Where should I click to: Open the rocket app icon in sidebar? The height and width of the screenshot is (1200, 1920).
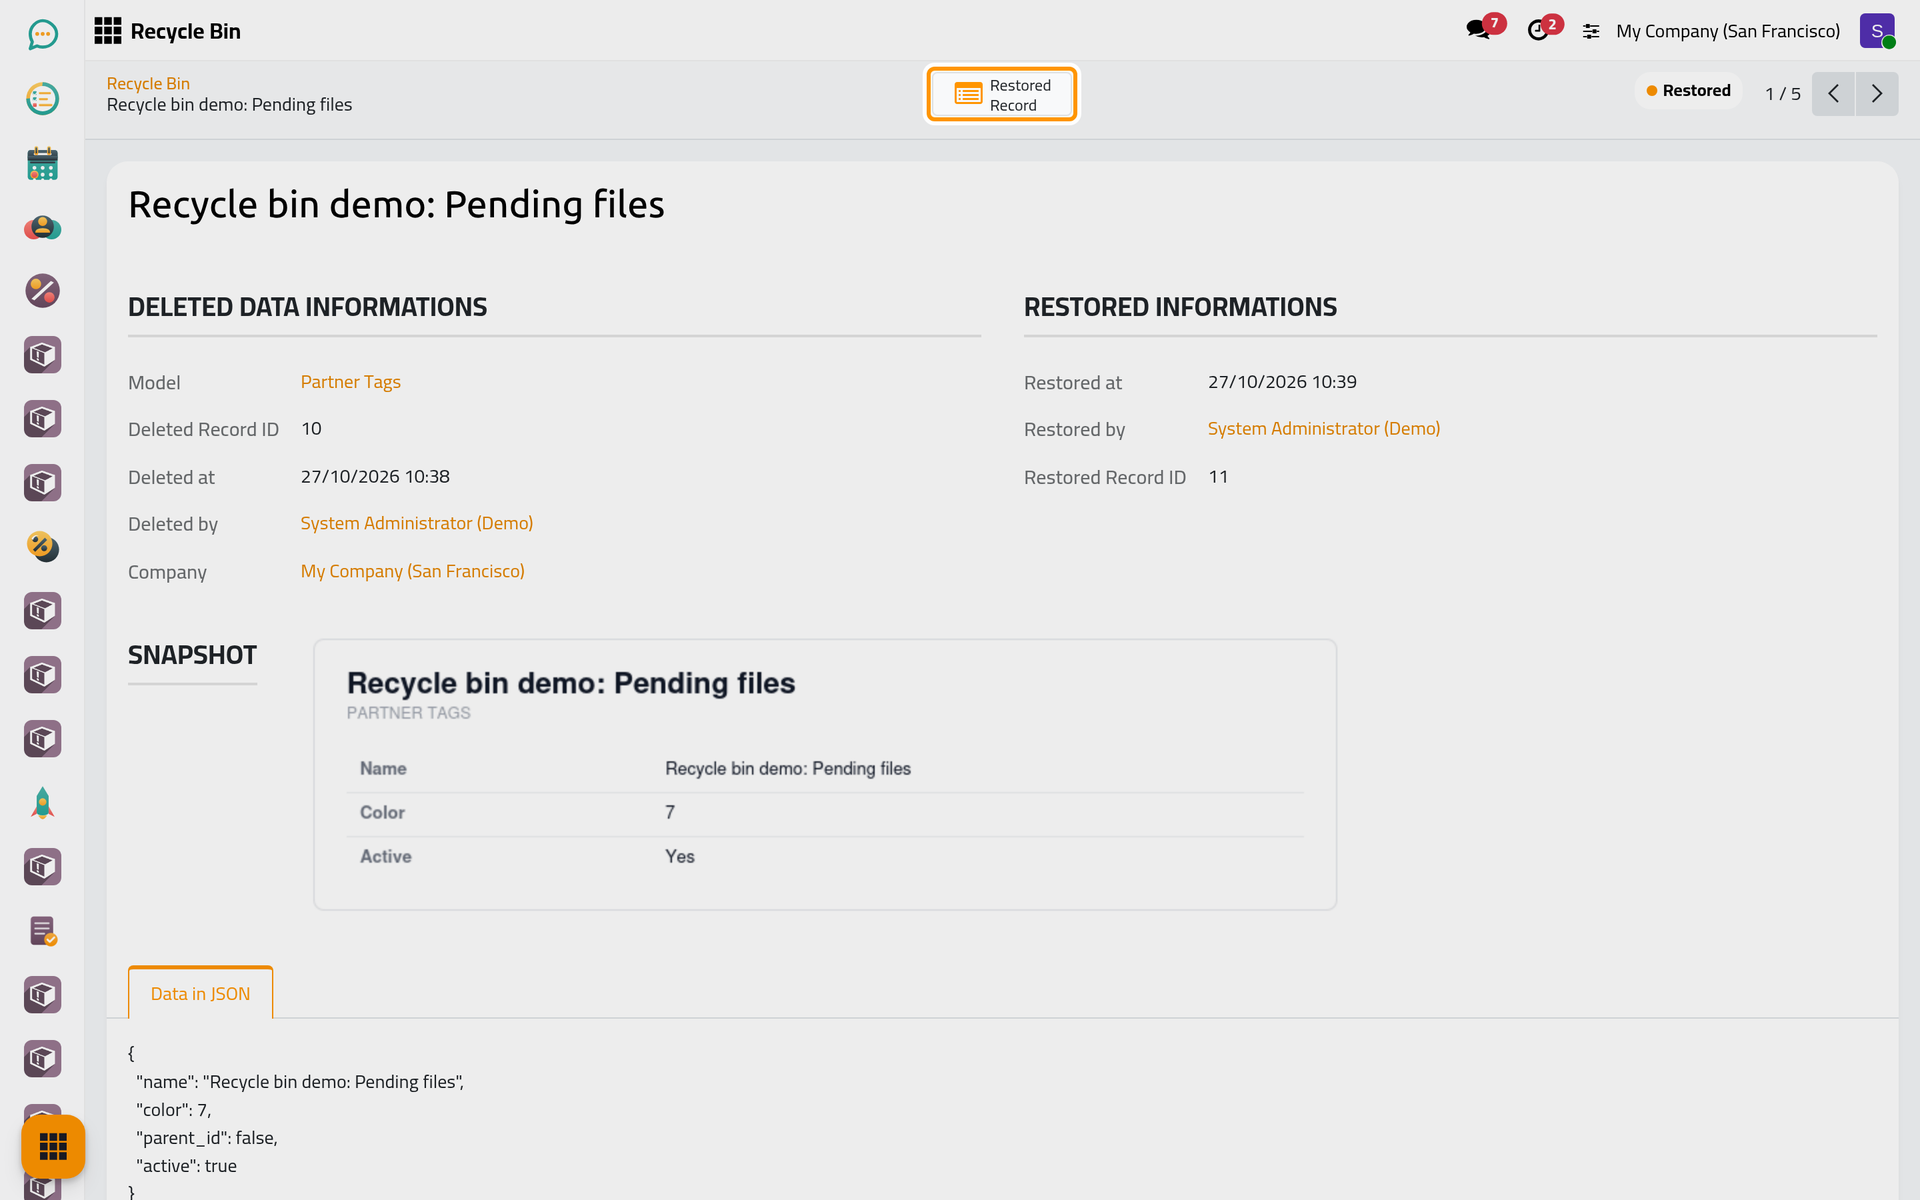pos(42,803)
